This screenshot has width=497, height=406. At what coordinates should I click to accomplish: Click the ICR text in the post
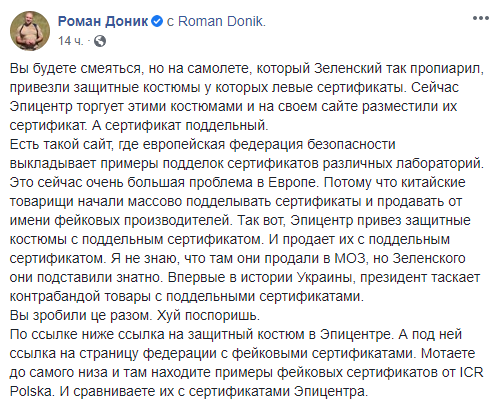tap(471, 372)
